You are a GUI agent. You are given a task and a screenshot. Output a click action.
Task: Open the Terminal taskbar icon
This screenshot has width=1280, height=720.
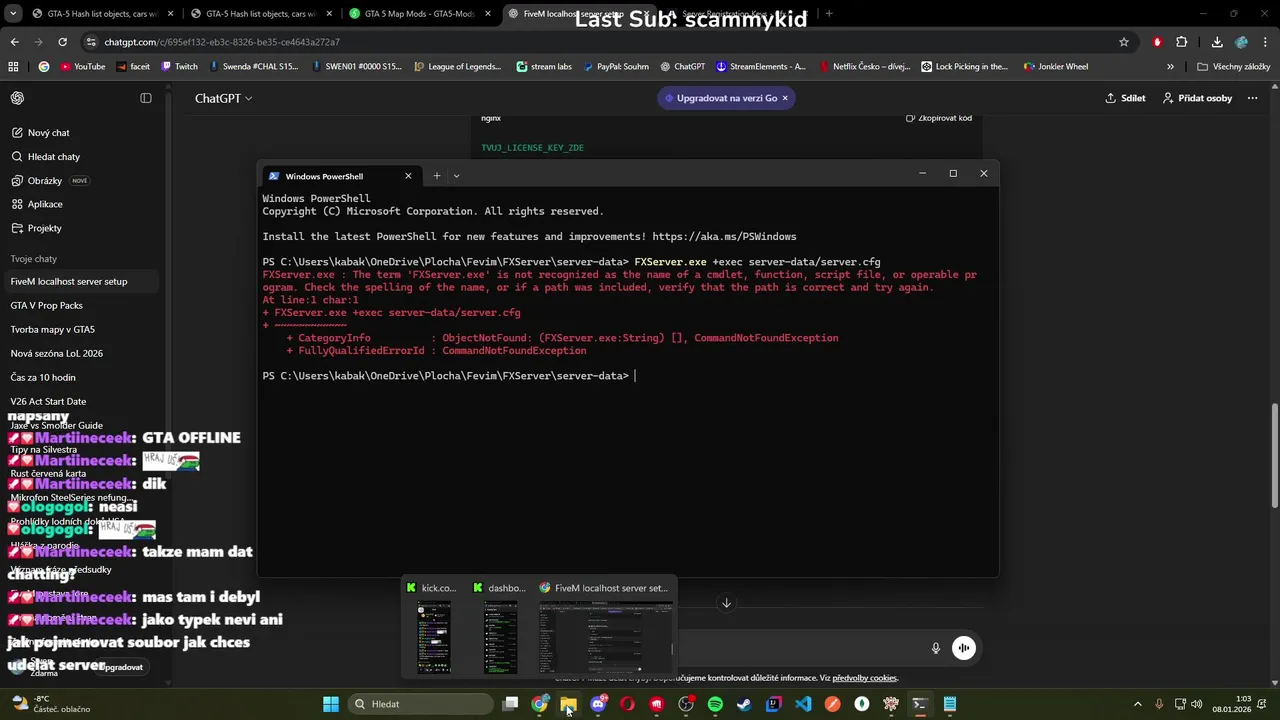pyautogui.click(x=920, y=704)
